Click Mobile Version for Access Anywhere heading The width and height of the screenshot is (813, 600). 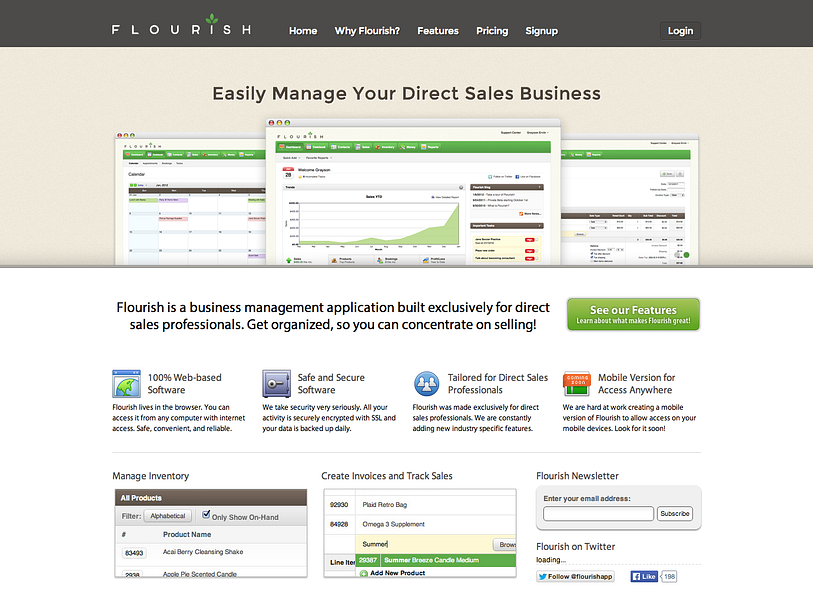(636, 384)
